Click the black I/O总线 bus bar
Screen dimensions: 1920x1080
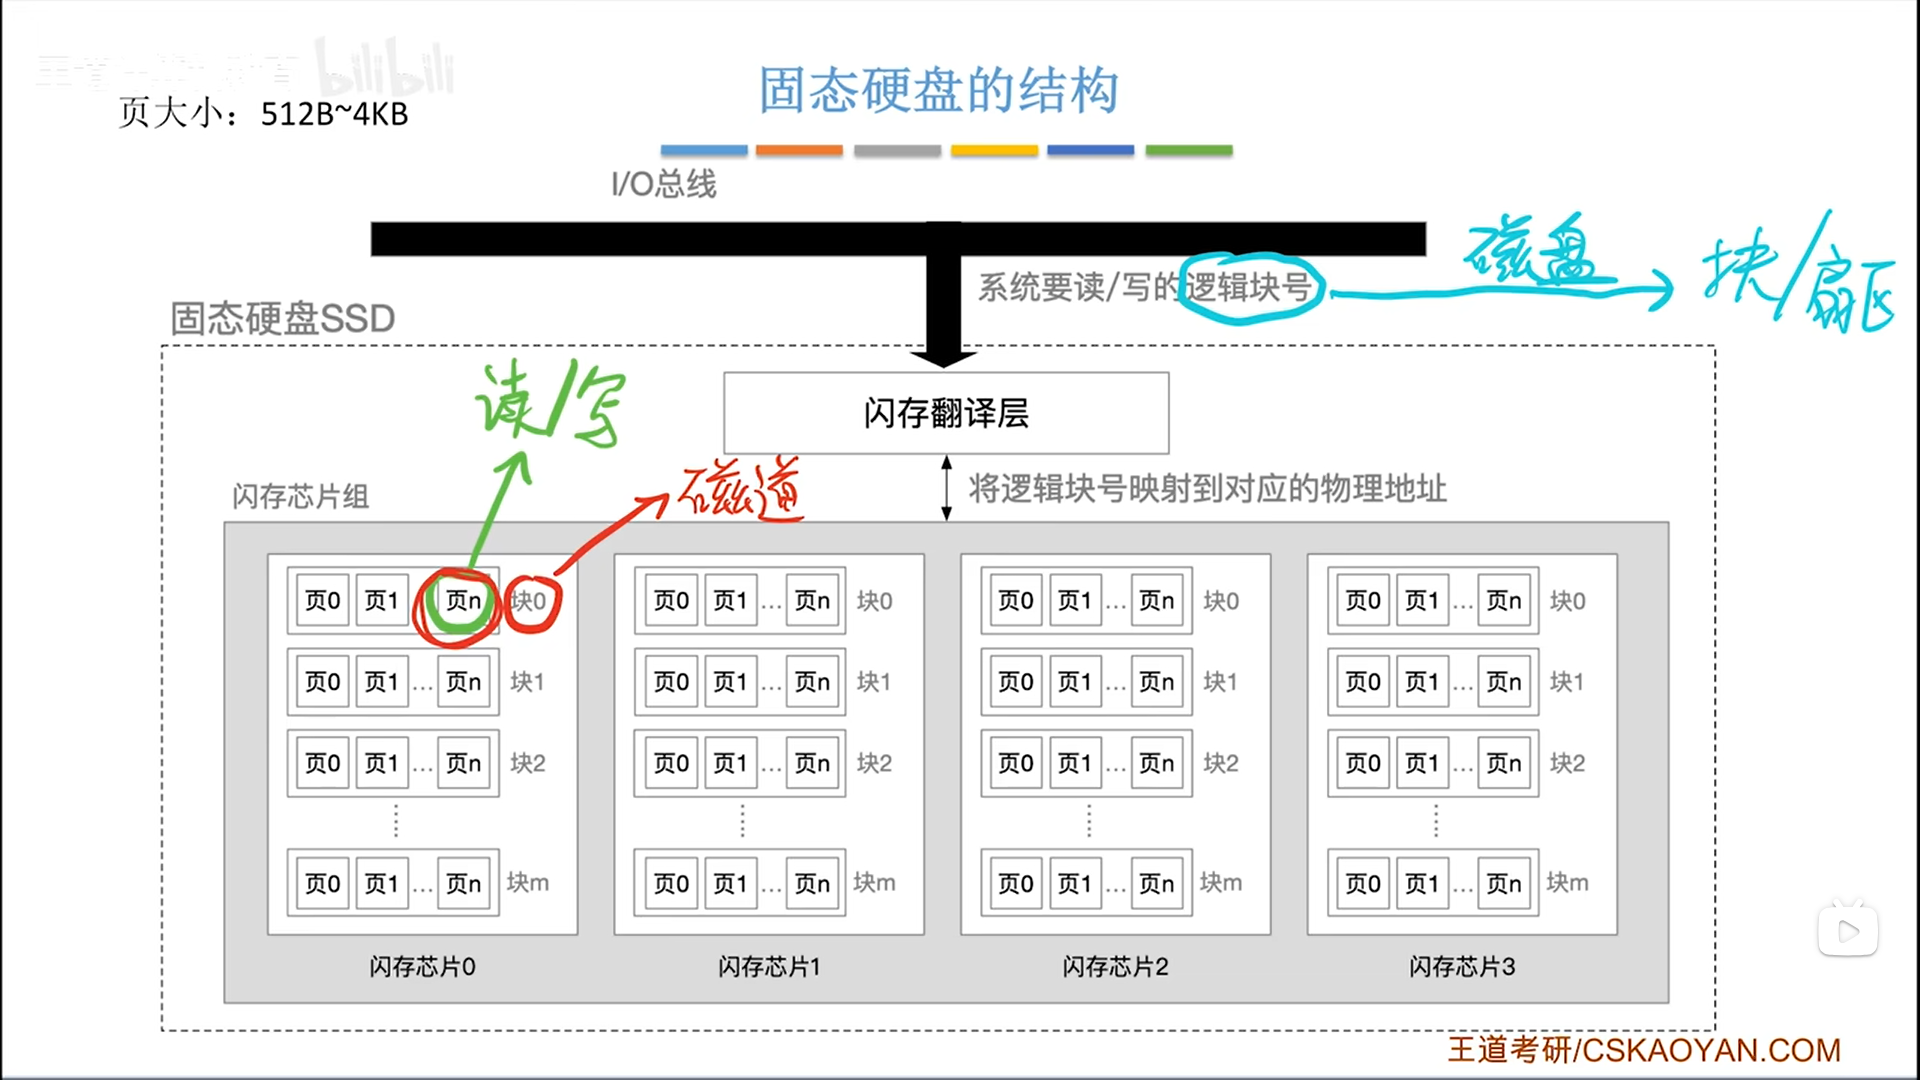click(650, 239)
